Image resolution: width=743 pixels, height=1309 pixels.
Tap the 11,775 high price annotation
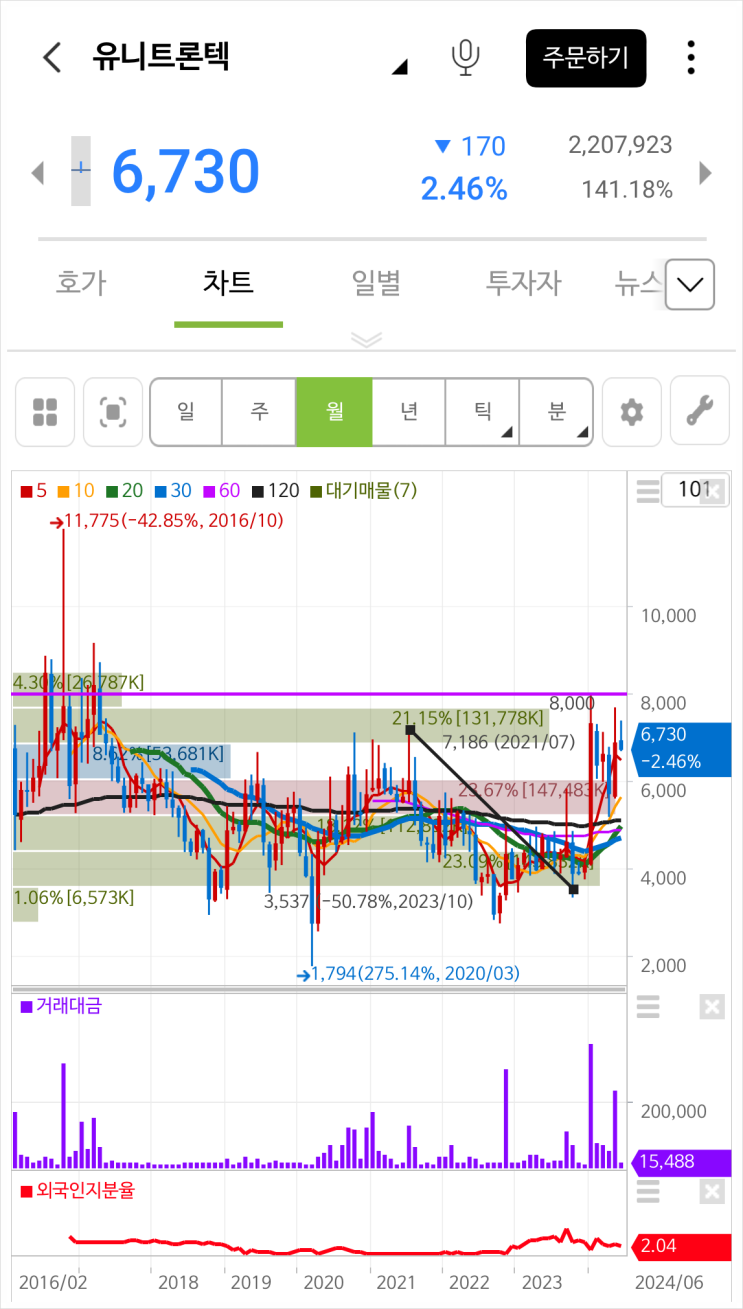[x=167, y=520]
